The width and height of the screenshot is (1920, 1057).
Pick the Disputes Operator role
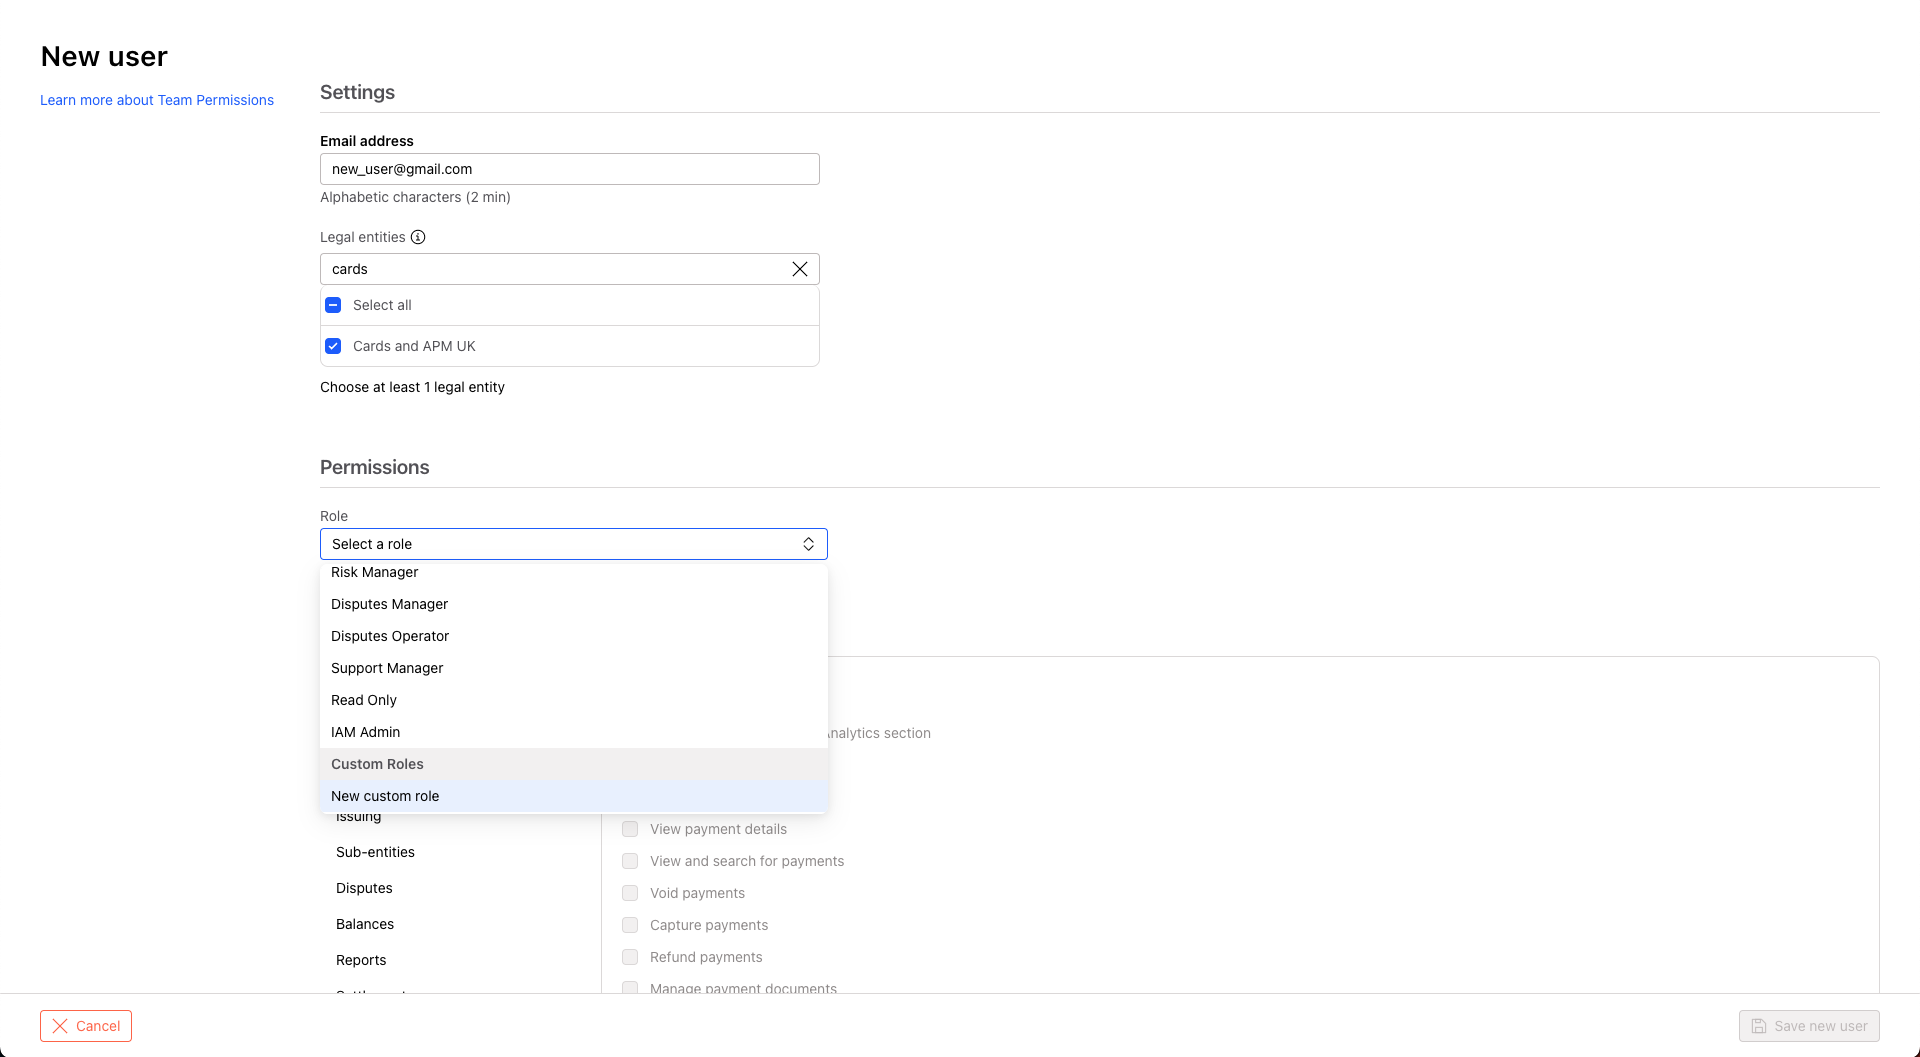pos(390,636)
